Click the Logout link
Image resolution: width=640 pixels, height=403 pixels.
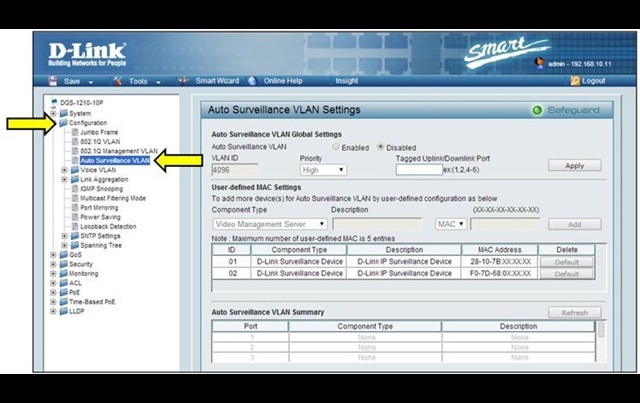click(x=593, y=81)
